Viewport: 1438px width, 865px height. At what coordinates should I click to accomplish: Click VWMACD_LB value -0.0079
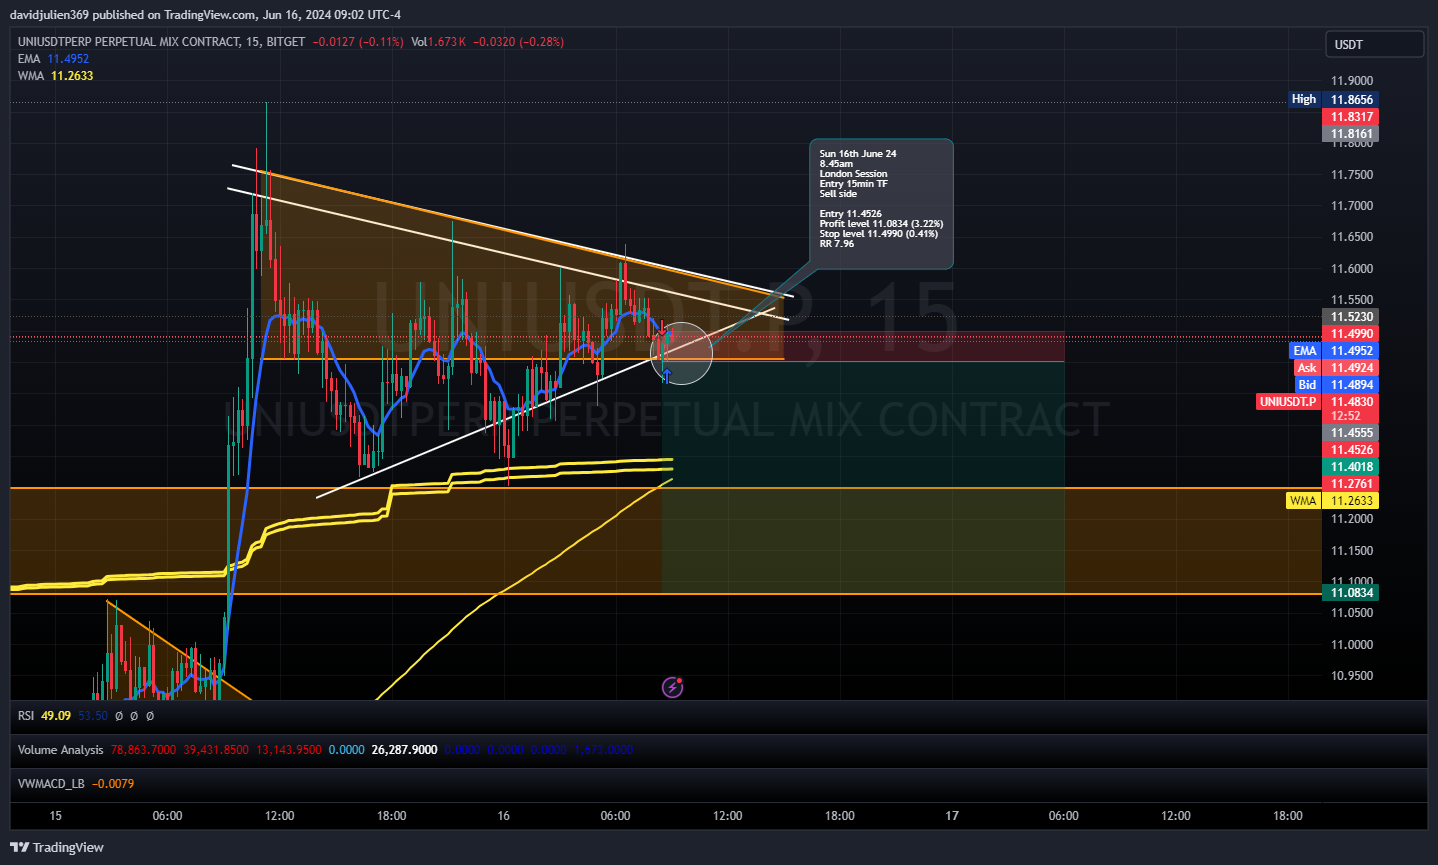coord(113,784)
